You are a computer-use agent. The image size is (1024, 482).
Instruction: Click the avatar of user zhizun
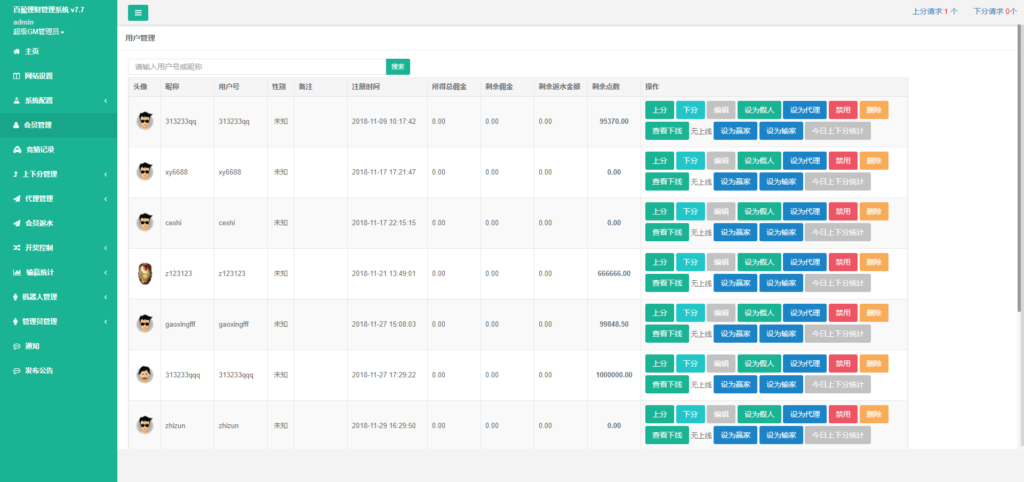click(x=144, y=425)
